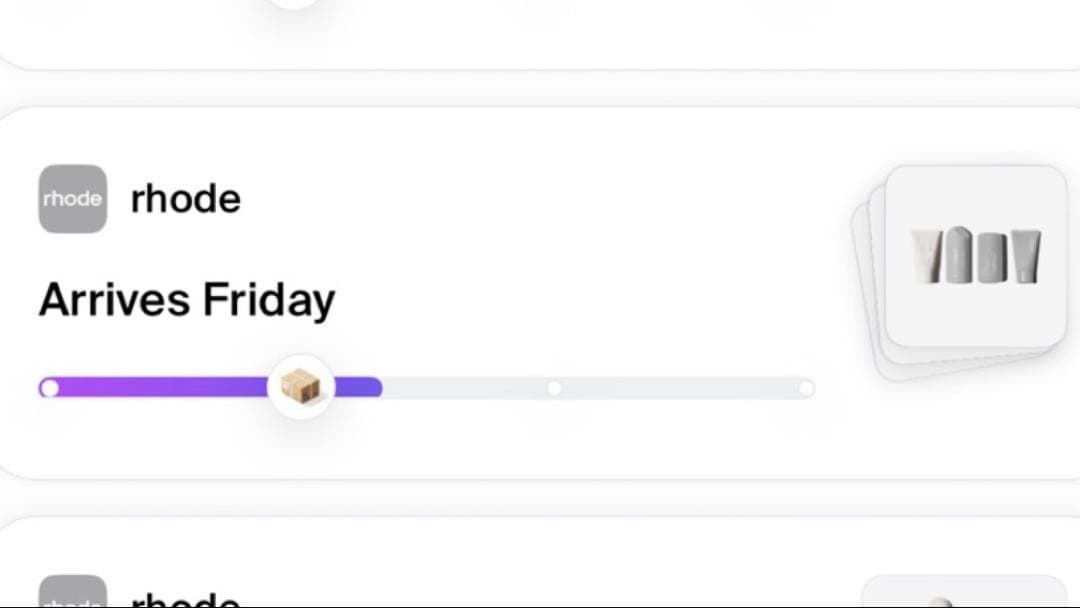
Task: Tap the "Arrives Friday" status text
Action: pos(187,300)
